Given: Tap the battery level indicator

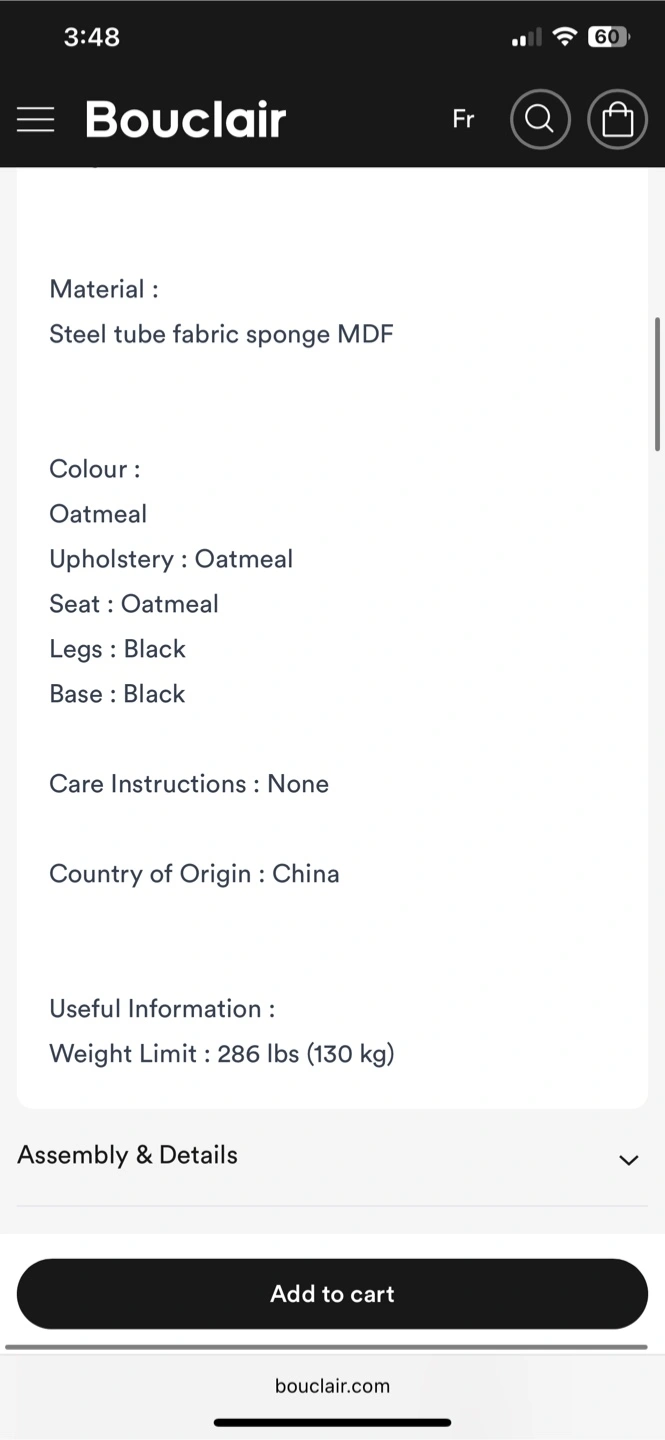Looking at the screenshot, I should point(608,37).
